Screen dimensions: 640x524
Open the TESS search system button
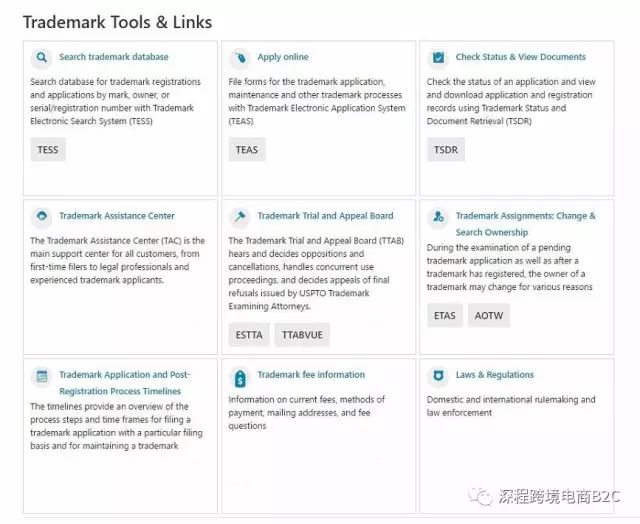pos(48,150)
